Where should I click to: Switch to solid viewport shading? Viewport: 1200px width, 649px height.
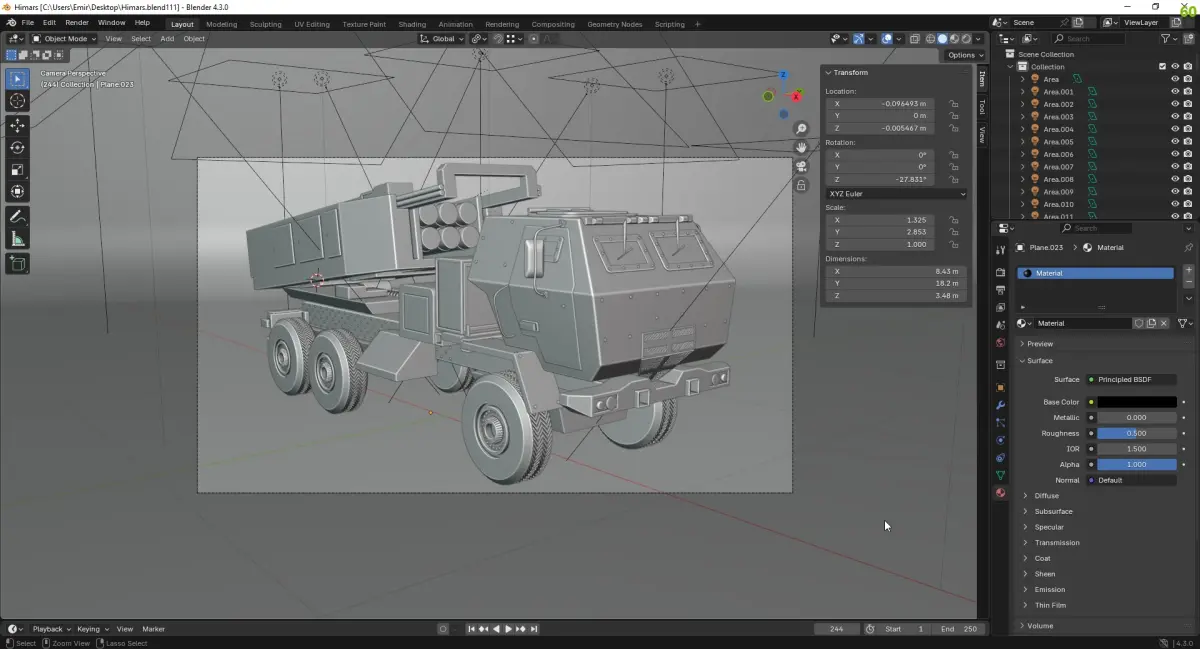tap(942, 39)
